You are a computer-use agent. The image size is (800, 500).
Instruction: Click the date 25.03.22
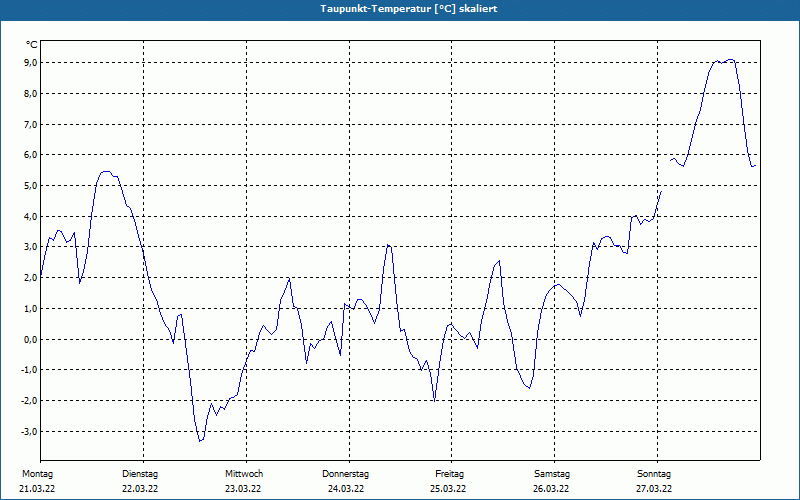(x=448, y=489)
